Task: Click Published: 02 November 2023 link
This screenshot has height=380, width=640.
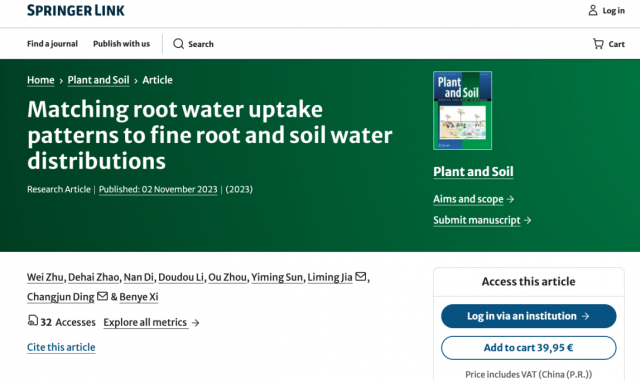Action: click(x=158, y=189)
